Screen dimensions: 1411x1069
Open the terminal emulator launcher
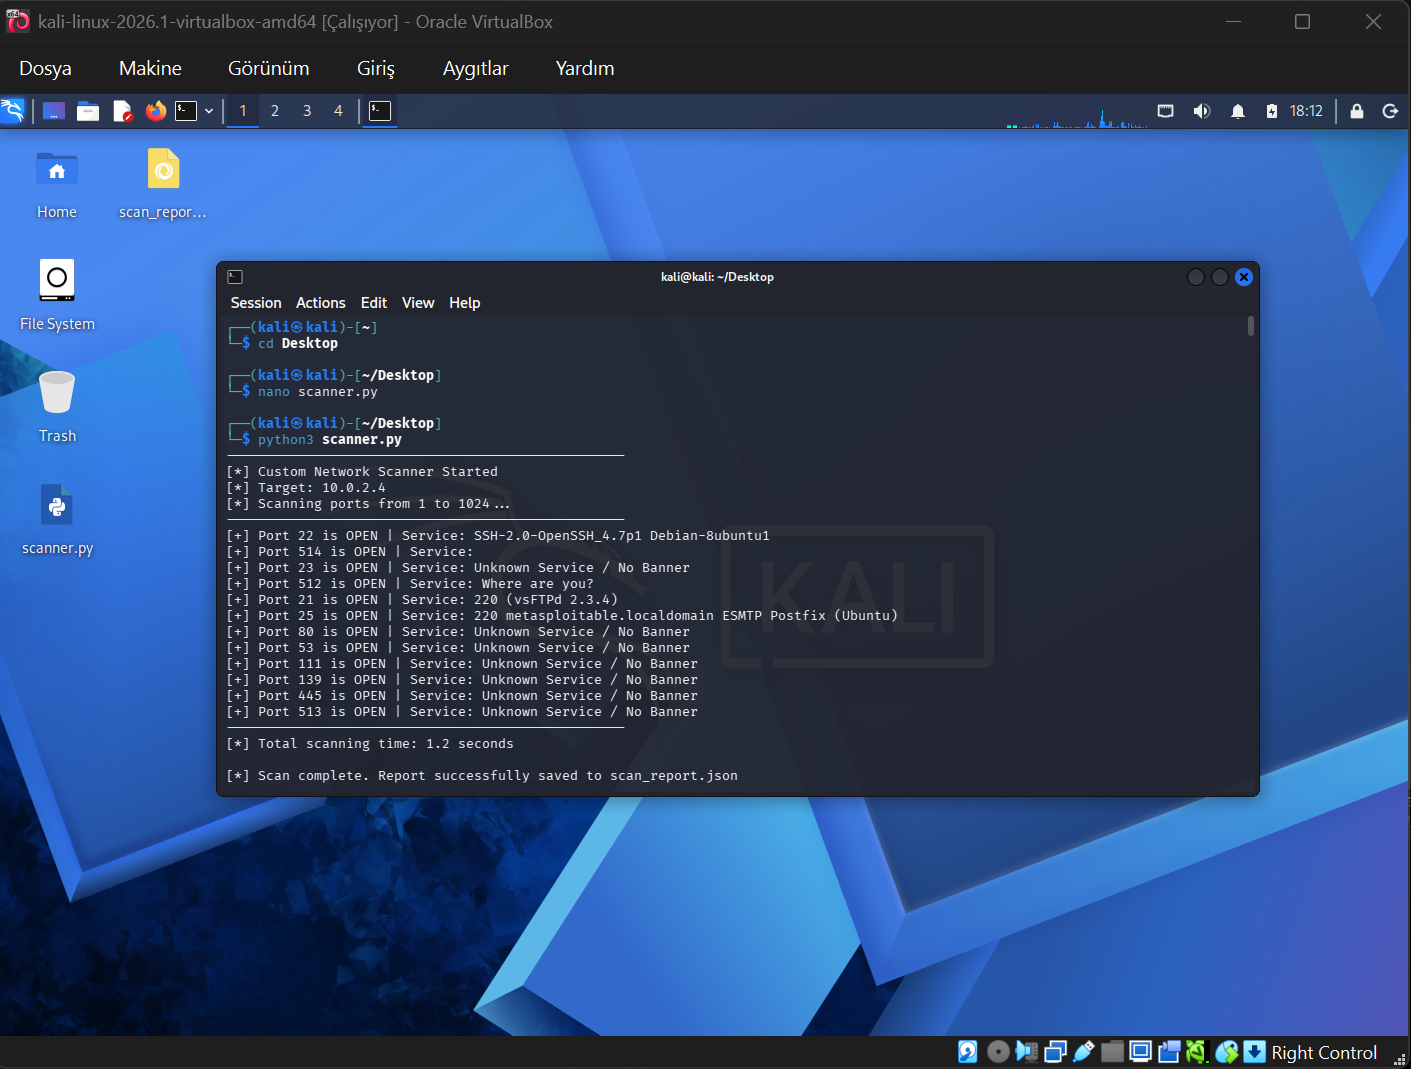[x=186, y=111]
